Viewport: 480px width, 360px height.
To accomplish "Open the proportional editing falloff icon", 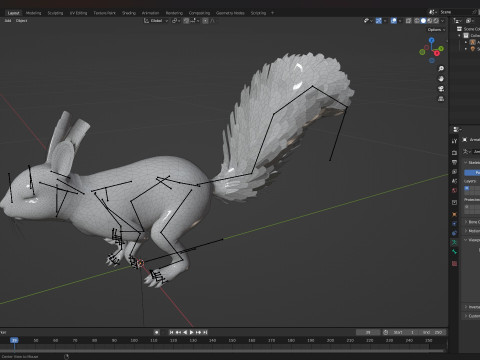I will click(213, 21).
